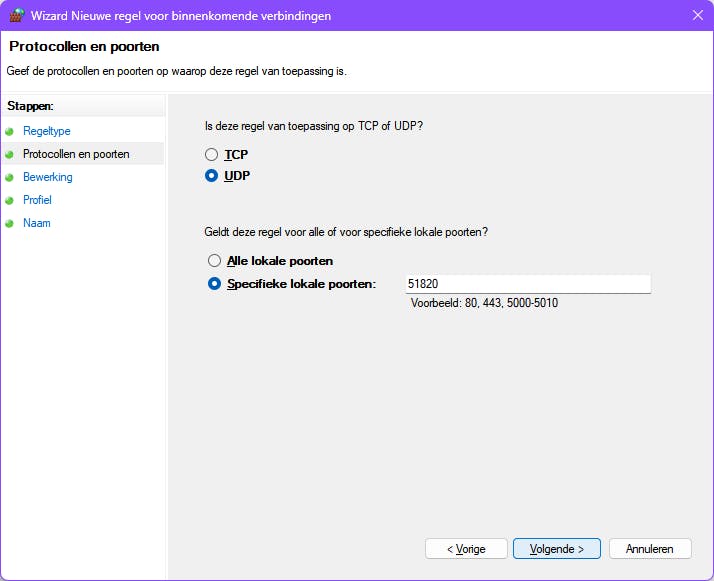Click green bullet next to Bewerking
714x581 pixels.
point(10,177)
